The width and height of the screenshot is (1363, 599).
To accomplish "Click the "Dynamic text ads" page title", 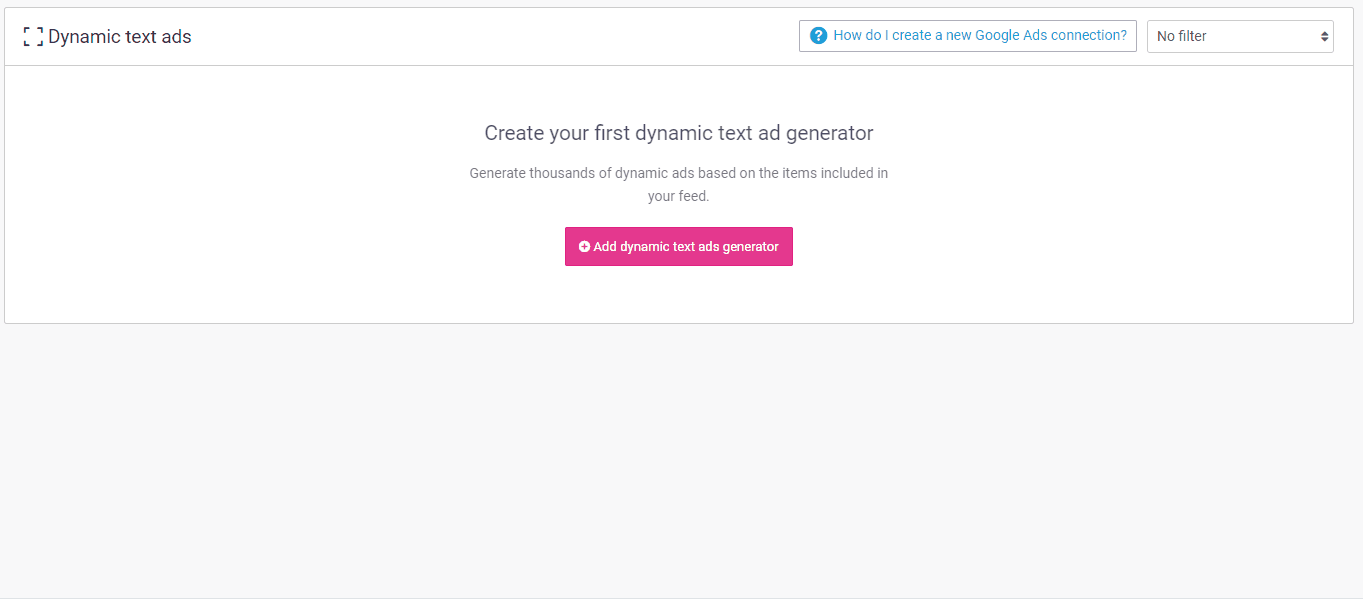I will 119,37.
